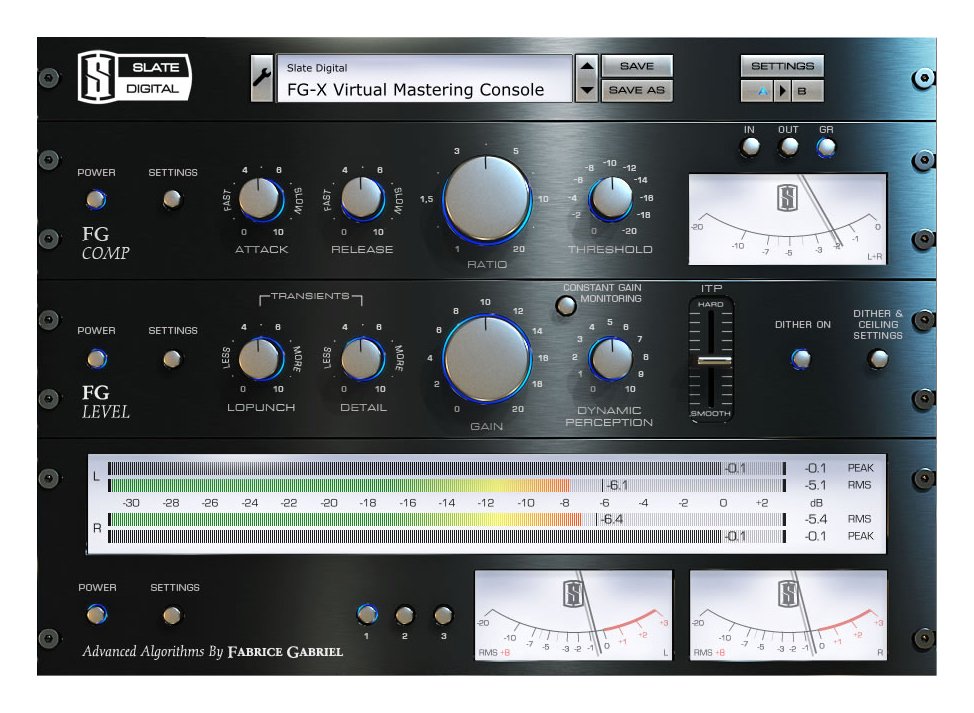This screenshot has height=713, width=974.
Task: Click the wrench icon beside preset display
Action: pyautogui.click(x=262, y=78)
